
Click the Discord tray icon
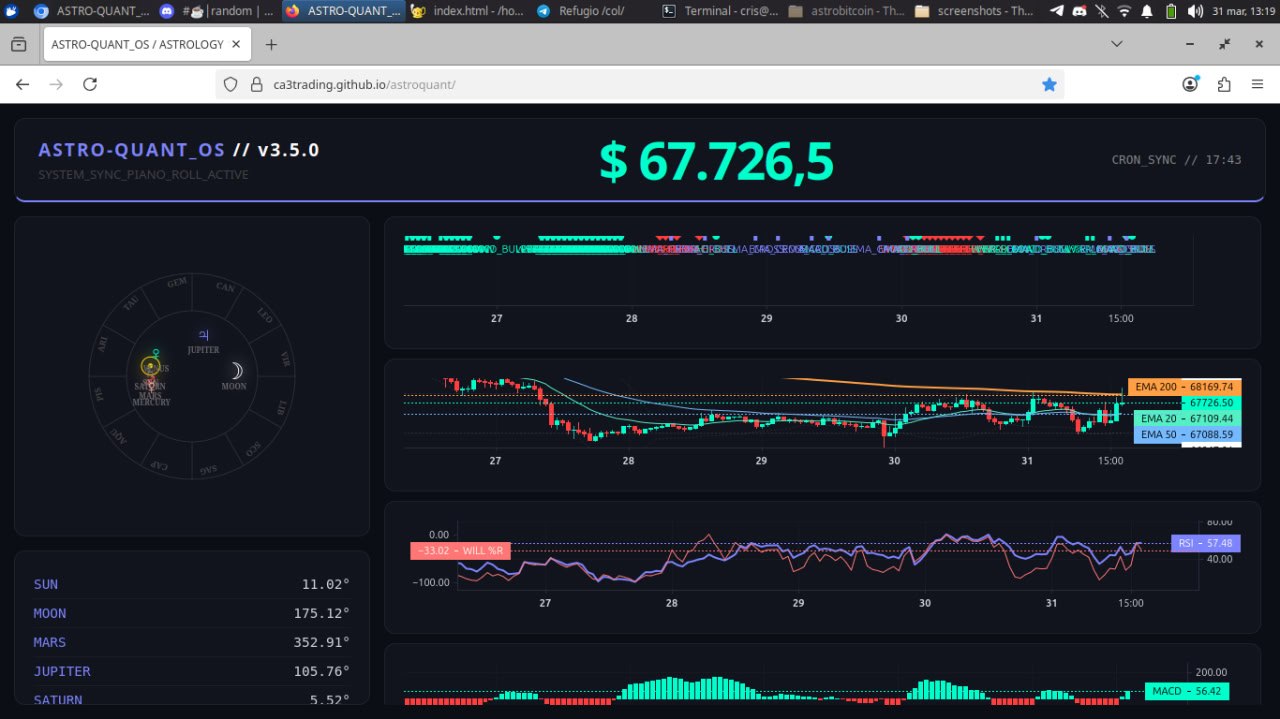click(1079, 11)
